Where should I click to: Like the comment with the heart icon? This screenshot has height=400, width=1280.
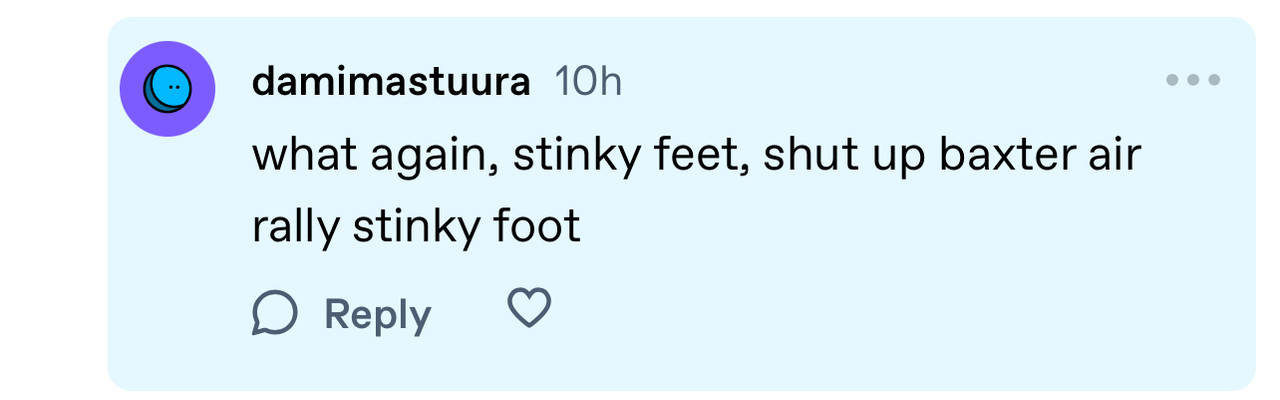529,308
